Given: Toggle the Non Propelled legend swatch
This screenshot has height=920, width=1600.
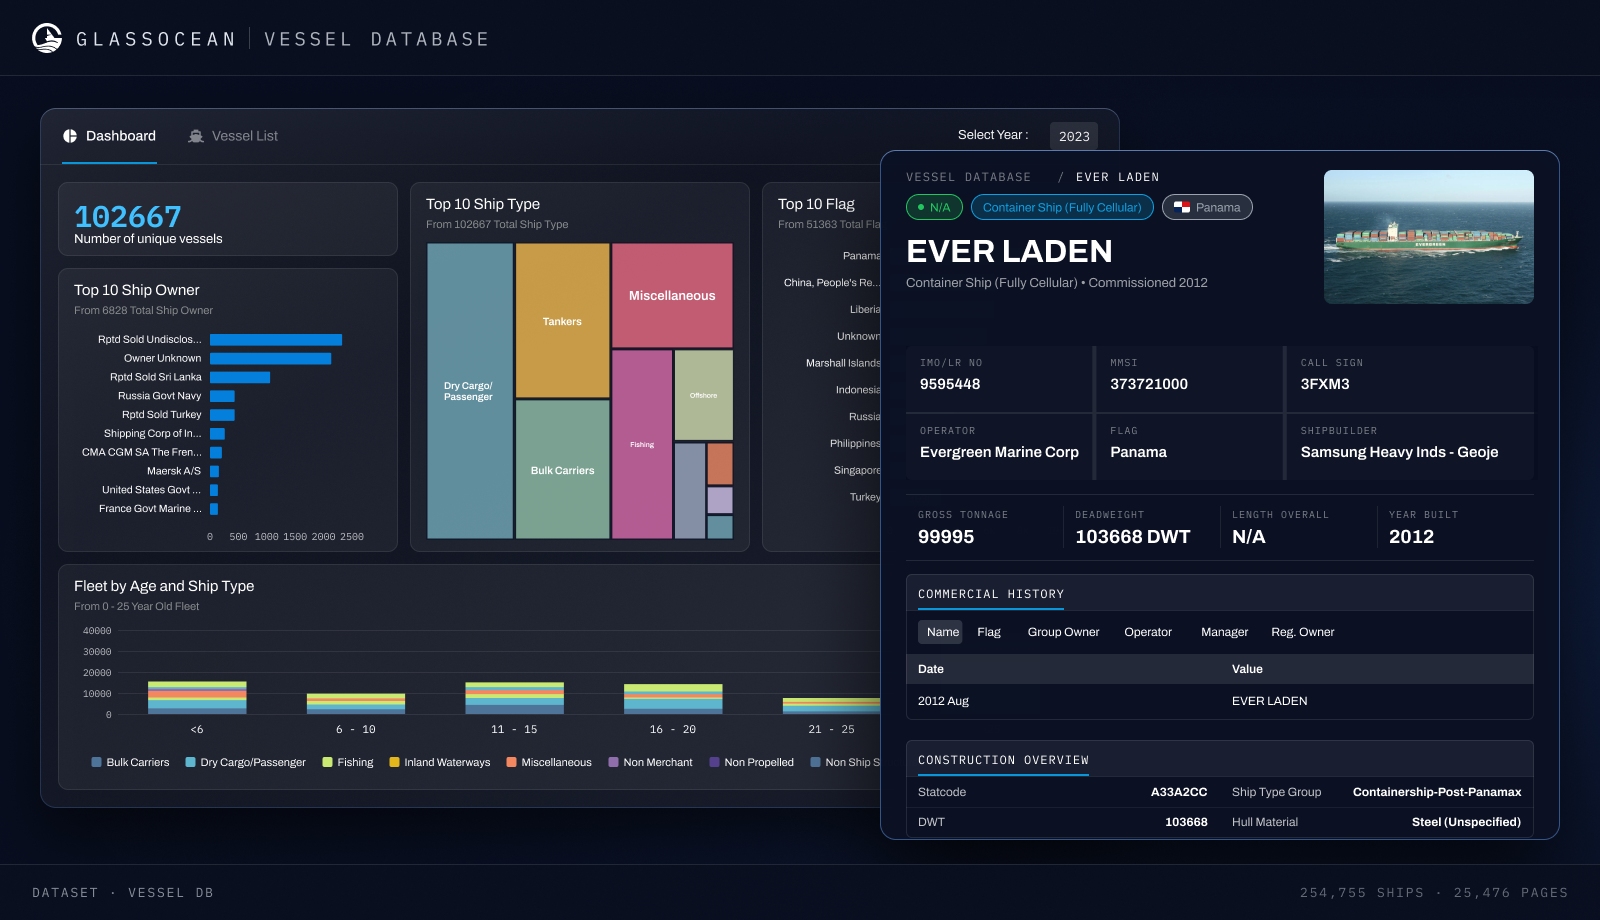Looking at the screenshot, I should [714, 762].
